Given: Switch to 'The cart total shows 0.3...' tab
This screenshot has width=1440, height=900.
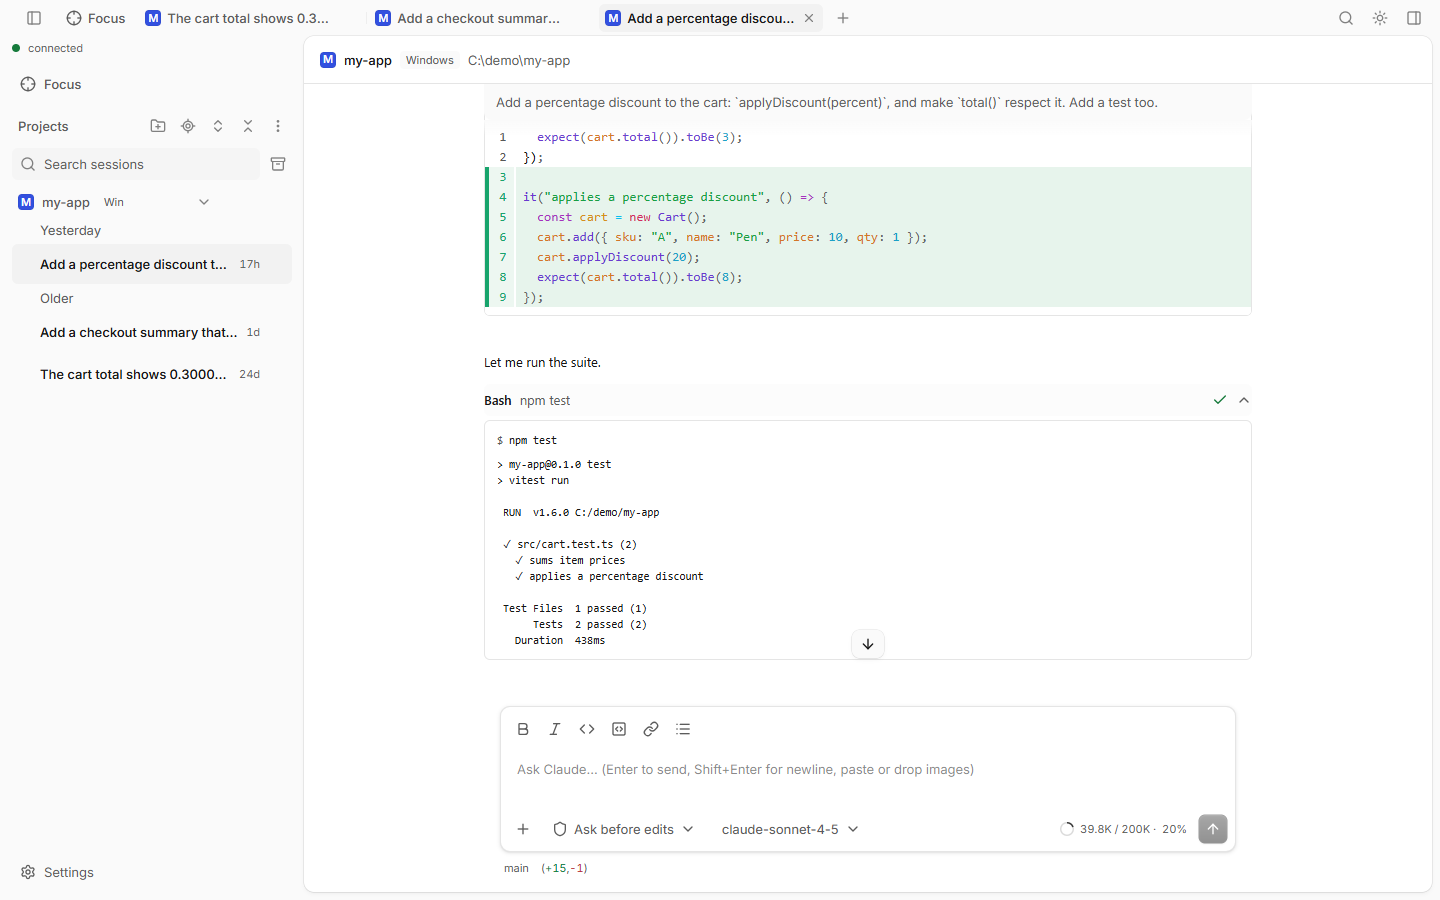Looking at the screenshot, I should click(x=238, y=18).
